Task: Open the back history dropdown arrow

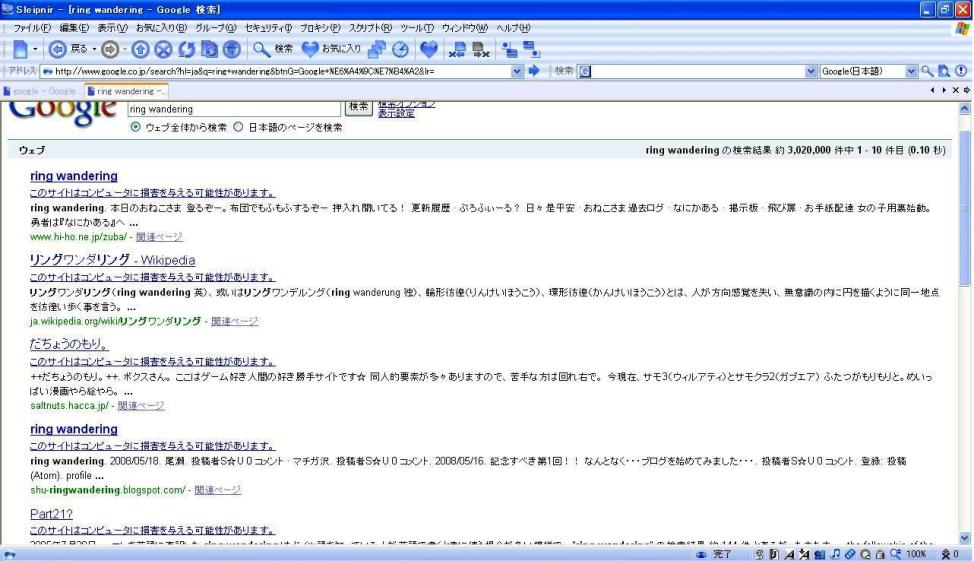Action: [x=94, y=49]
